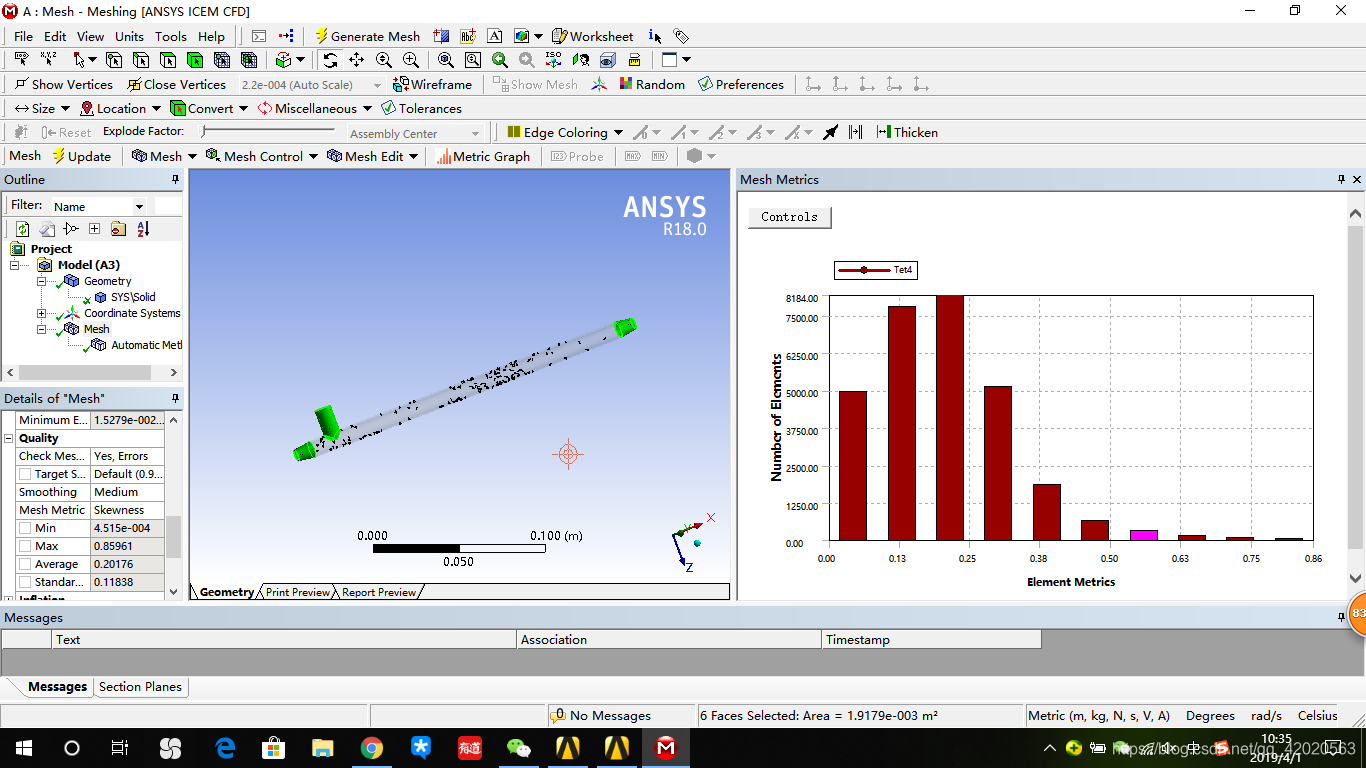The height and width of the screenshot is (768, 1366).
Task: Tick the Max parameter checkbox
Action: (x=25, y=546)
